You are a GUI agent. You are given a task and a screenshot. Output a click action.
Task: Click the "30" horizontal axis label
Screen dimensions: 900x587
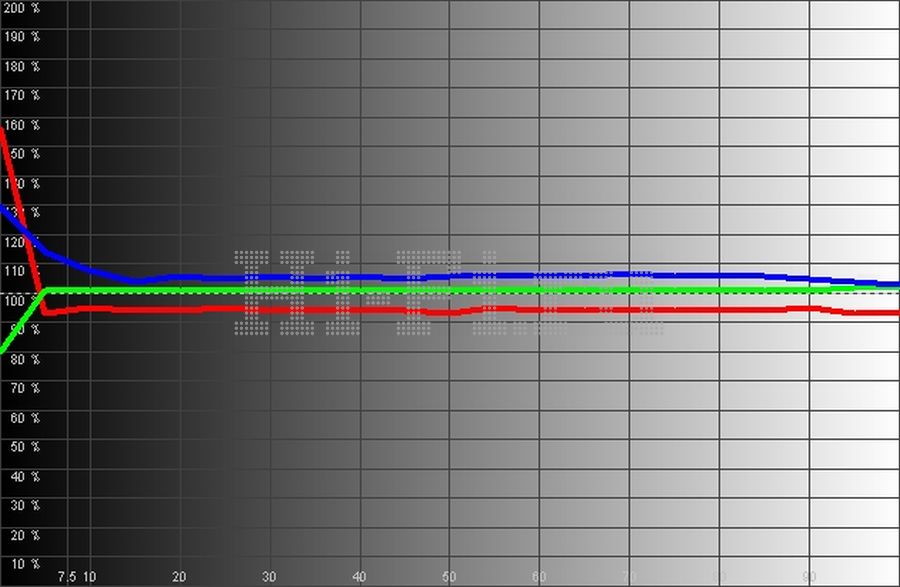[x=269, y=577]
